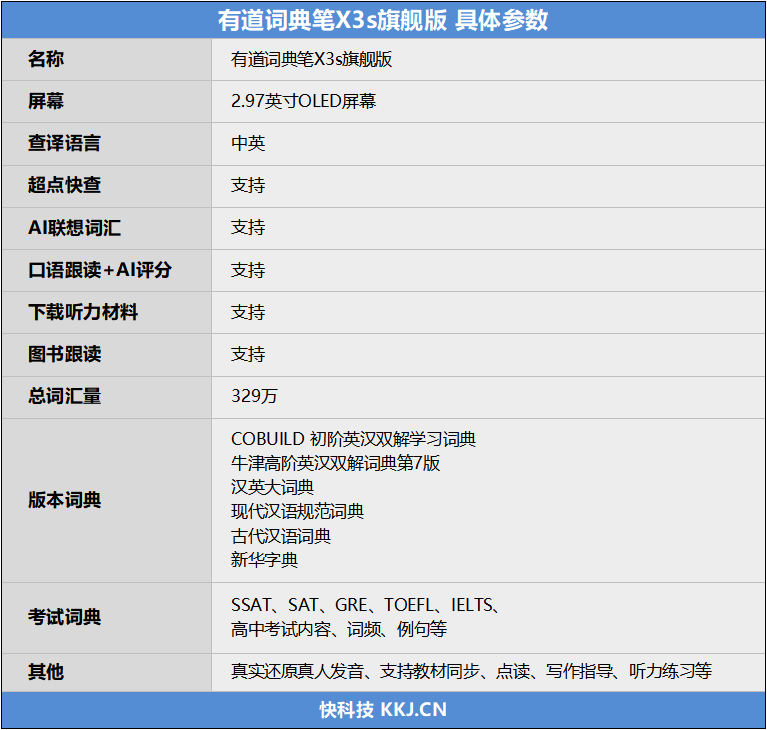Click 支持 in the AI联想词汇 row
The width and height of the screenshot is (767, 730).
pos(248,228)
